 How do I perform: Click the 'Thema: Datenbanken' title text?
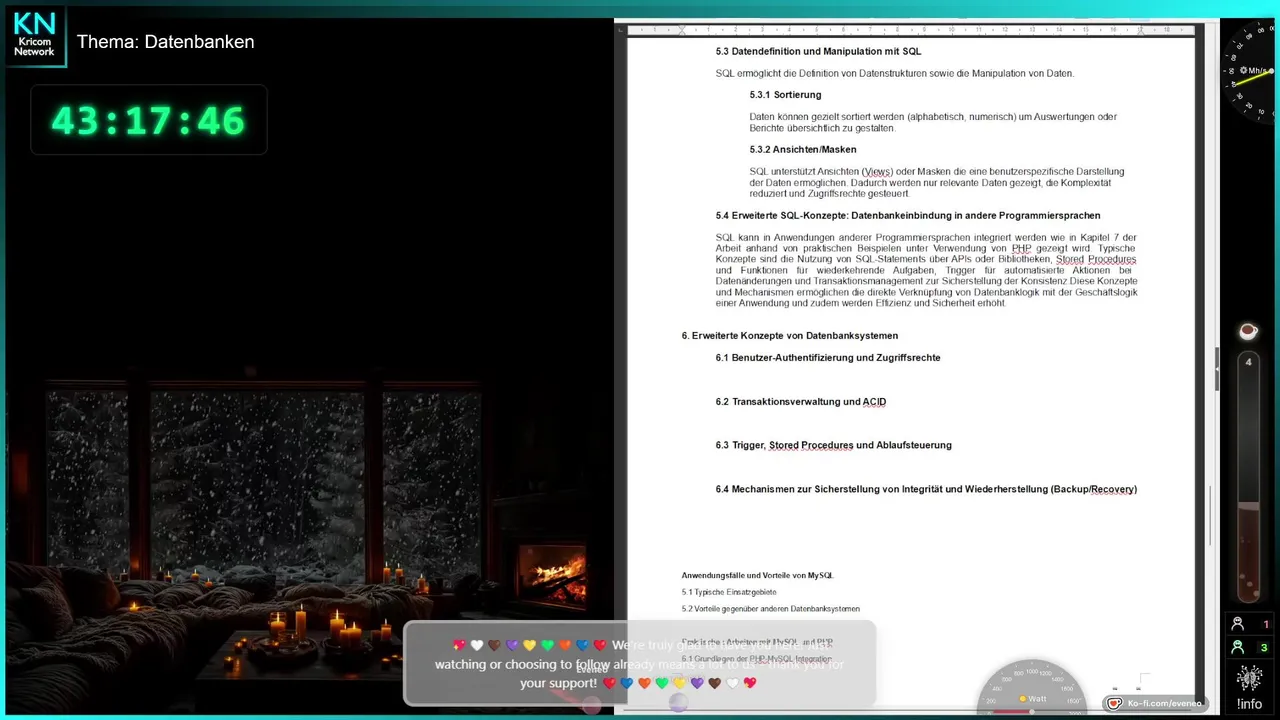point(165,42)
